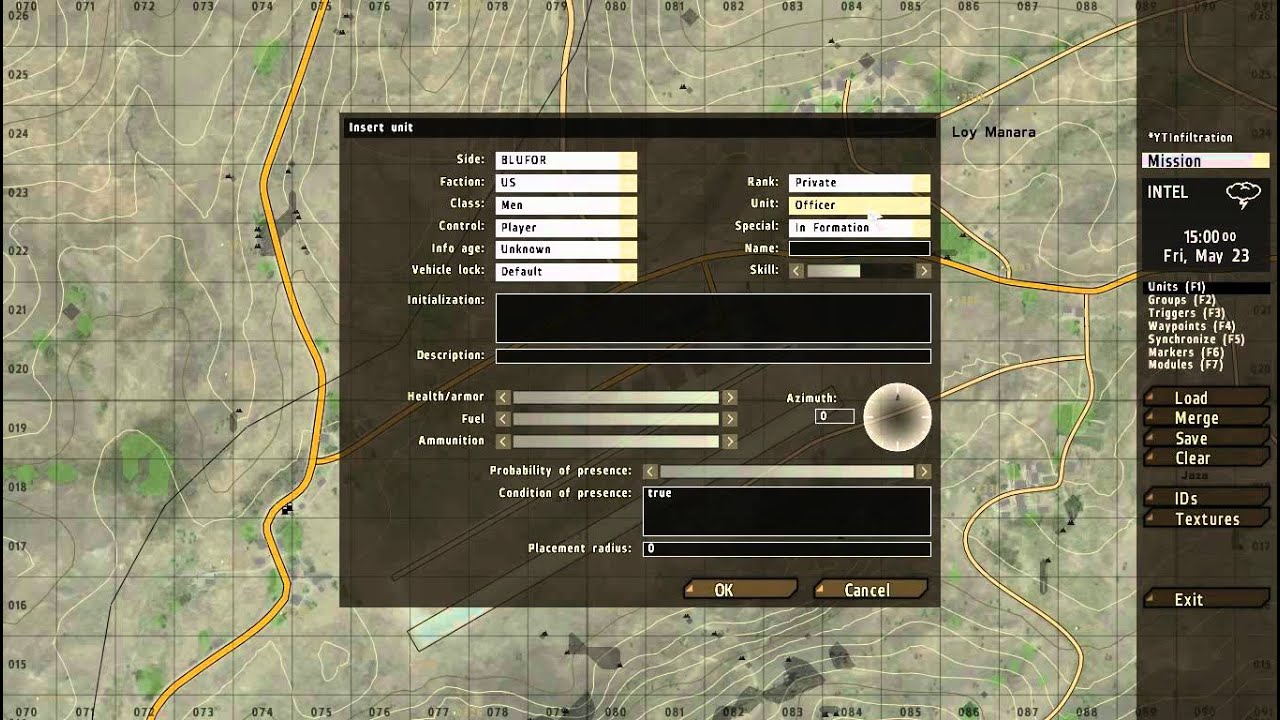1280x720 pixels.
Task: Click the weather cloud icon in Intel
Action: (1243, 195)
